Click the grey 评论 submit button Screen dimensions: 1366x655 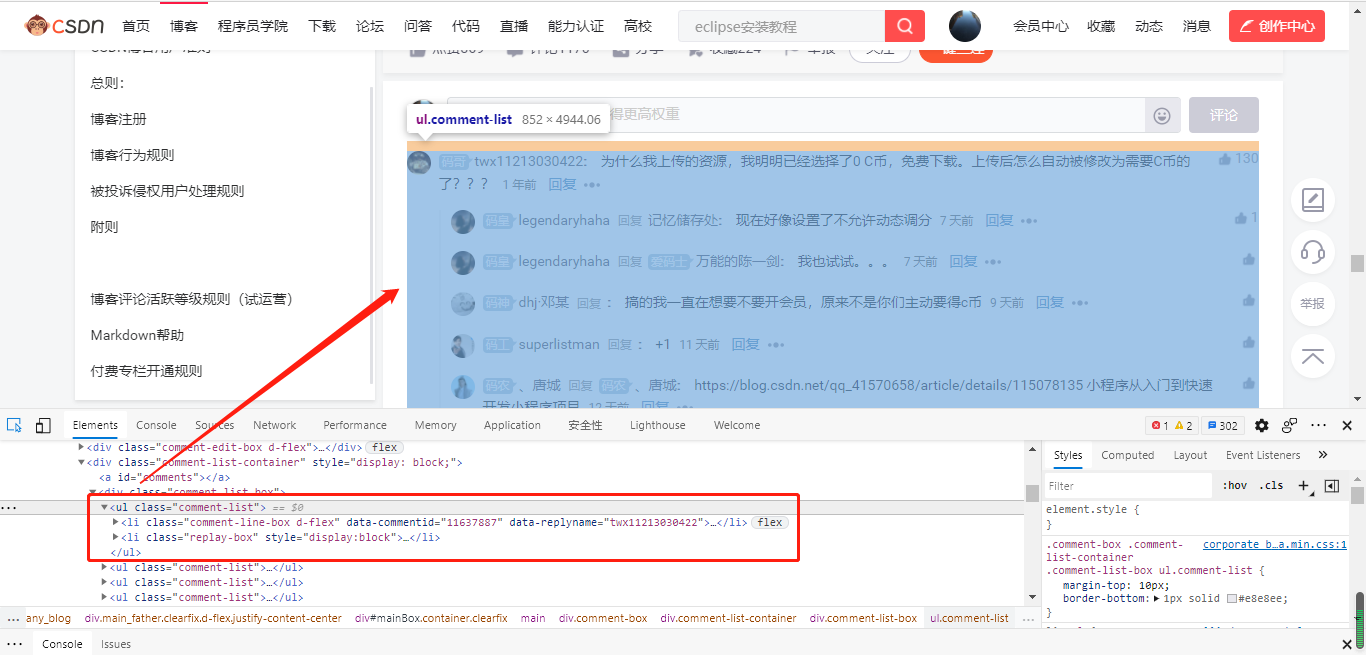(1224, 115)
